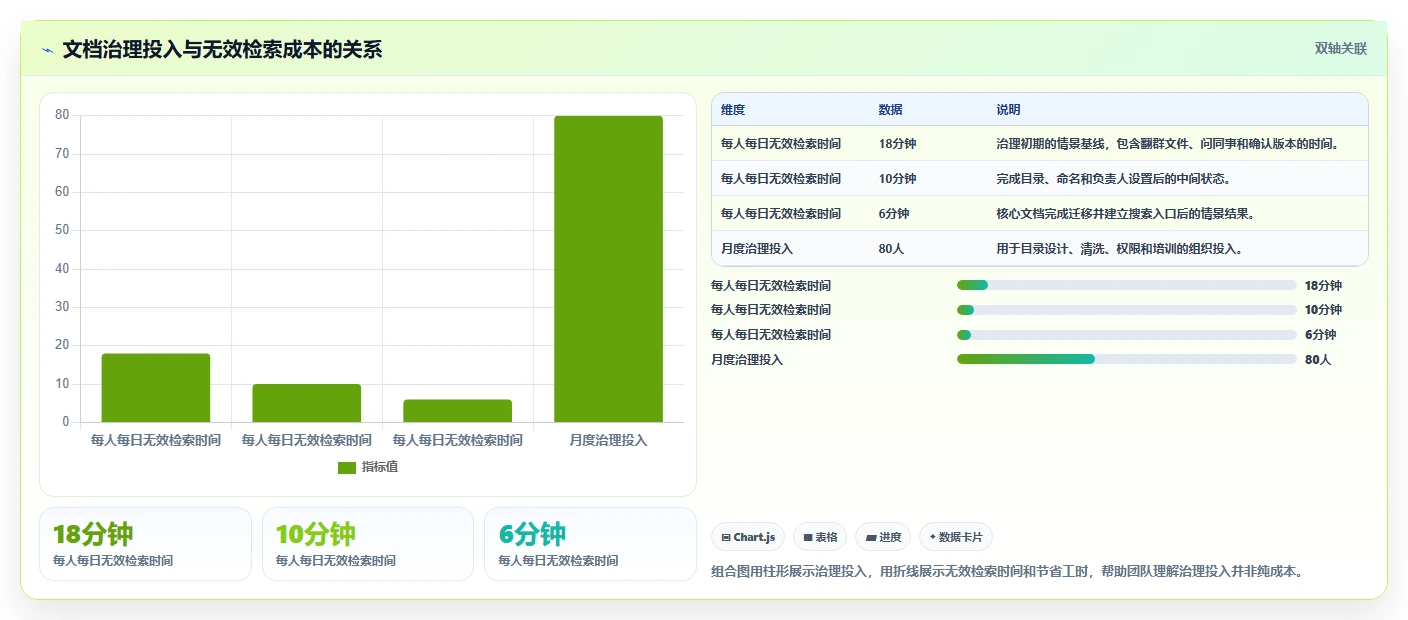This screenshot has width=1408, height=620.
Task: Open the 10分钟 data card
Action: (x=368, y=544)
